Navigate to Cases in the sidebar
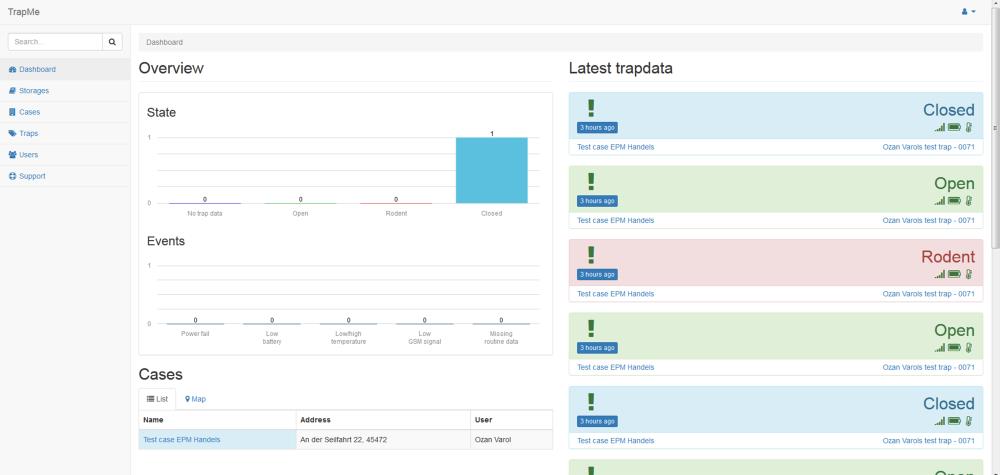 pos(65,112)
